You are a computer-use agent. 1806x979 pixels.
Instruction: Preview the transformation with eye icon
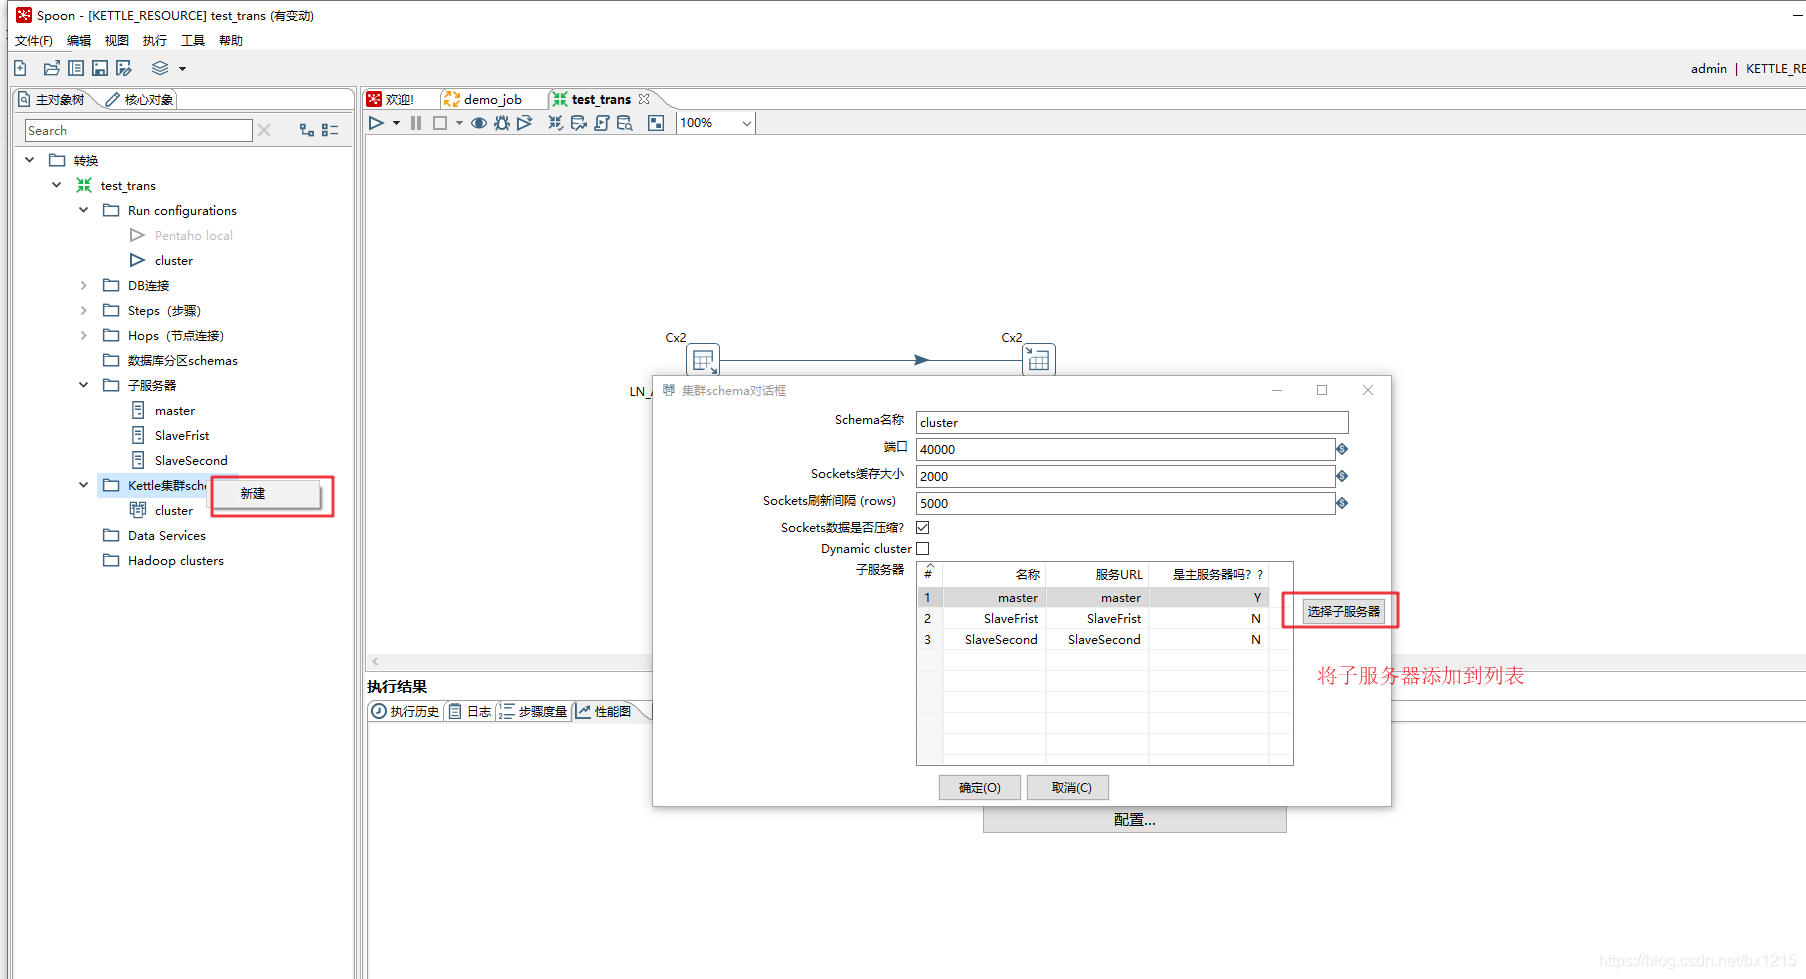click(x=479, y=123)
